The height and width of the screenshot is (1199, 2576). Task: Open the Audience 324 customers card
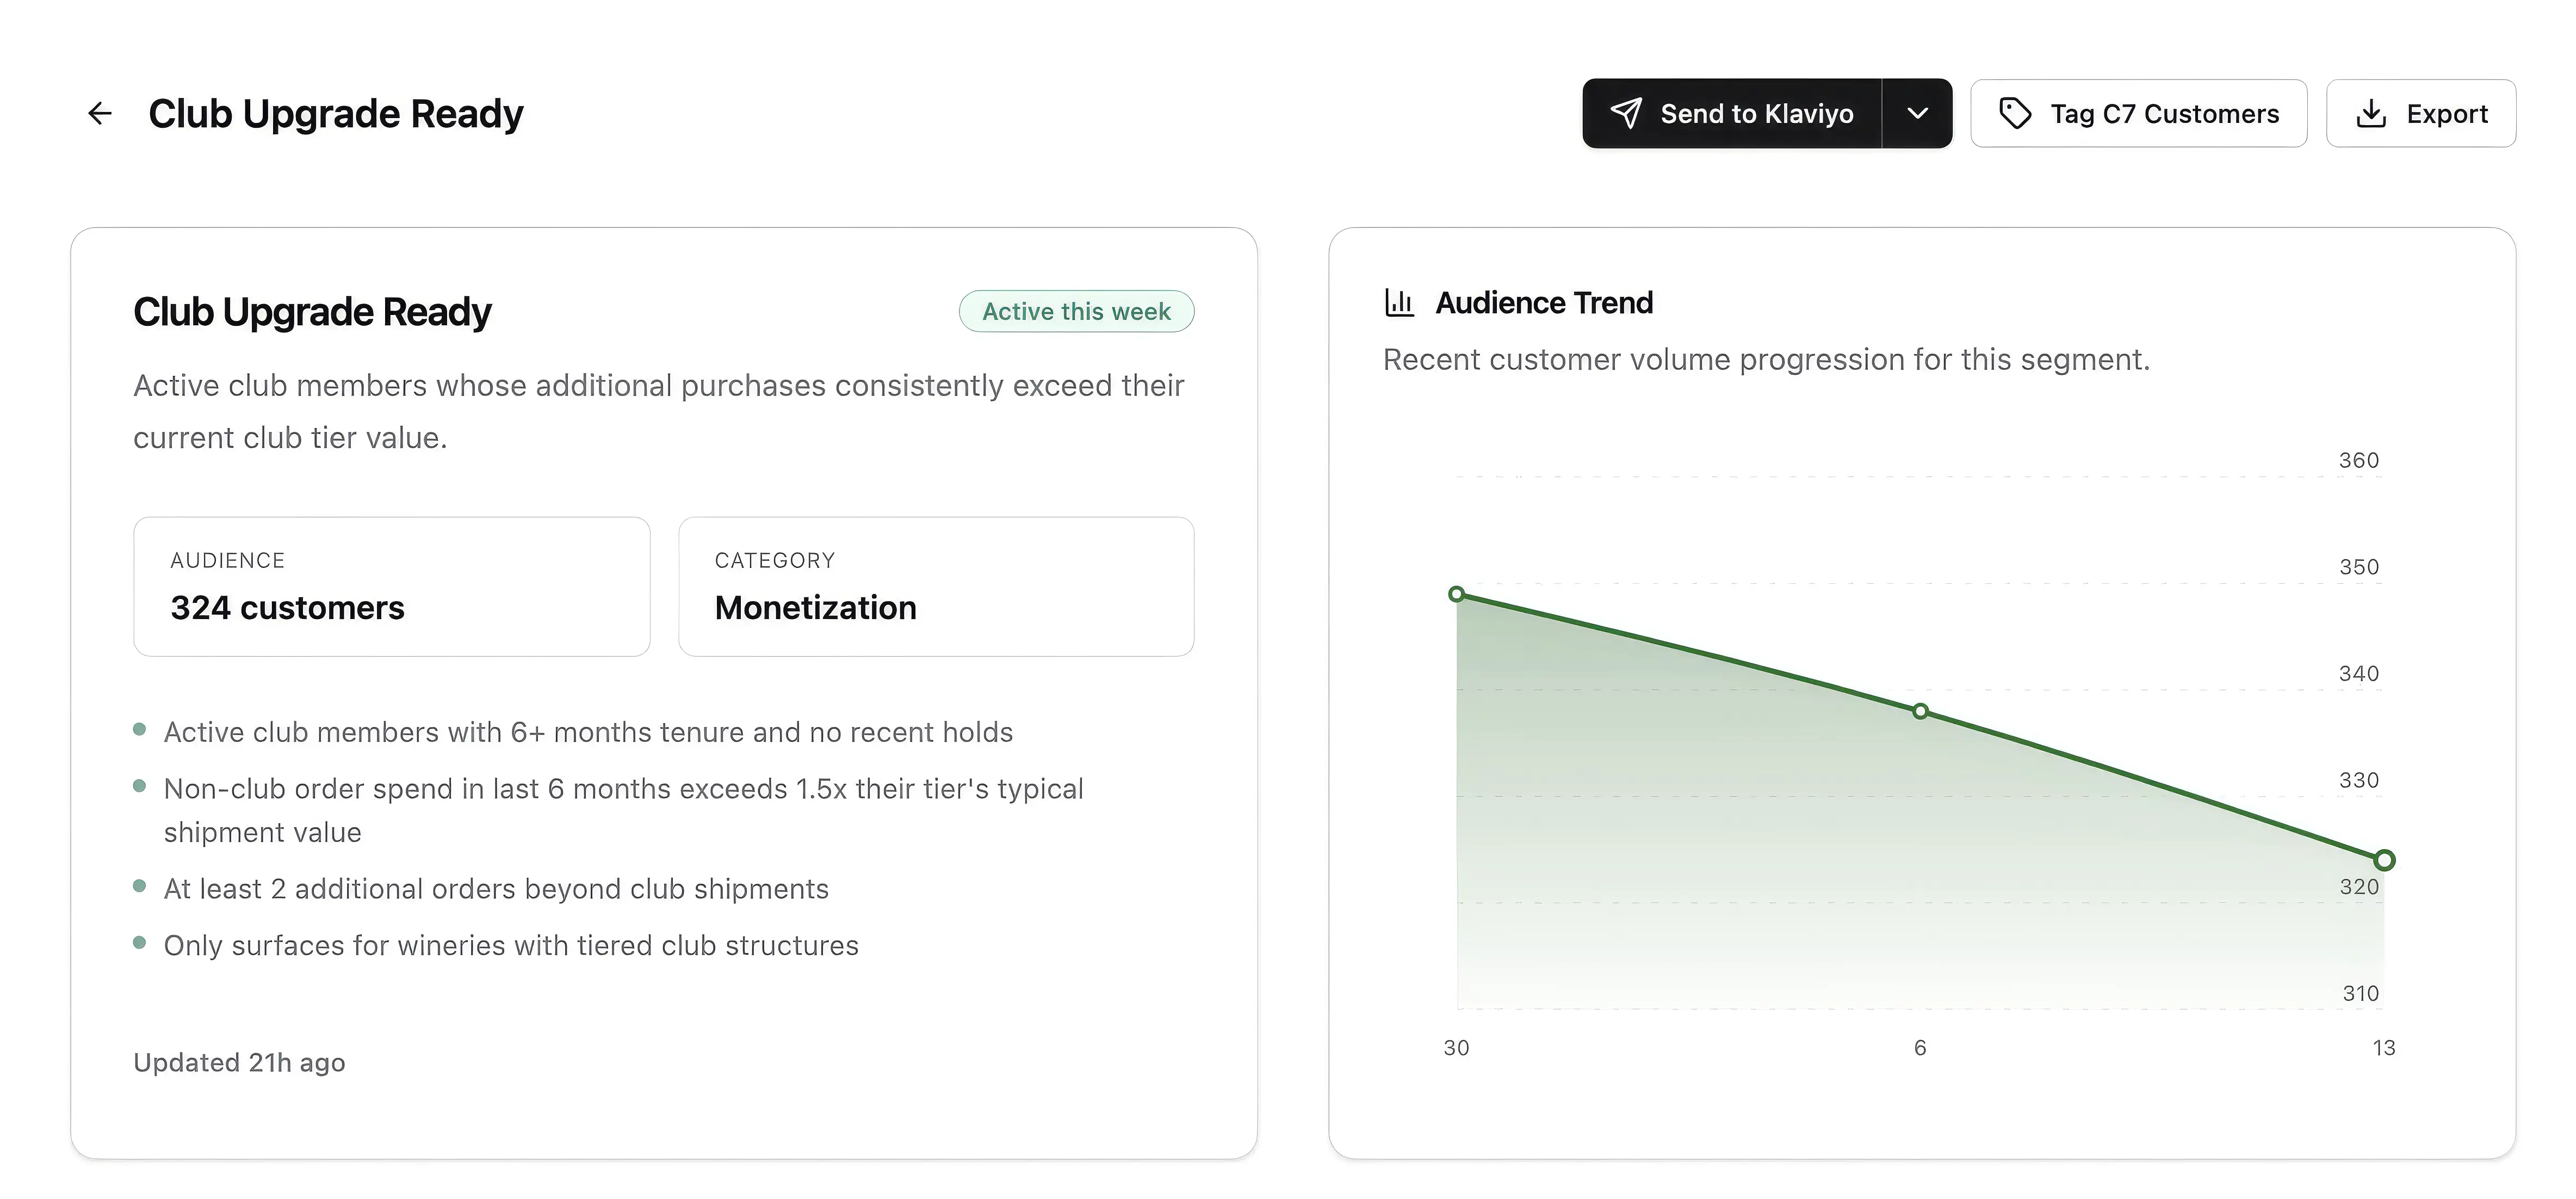[391, 587]
